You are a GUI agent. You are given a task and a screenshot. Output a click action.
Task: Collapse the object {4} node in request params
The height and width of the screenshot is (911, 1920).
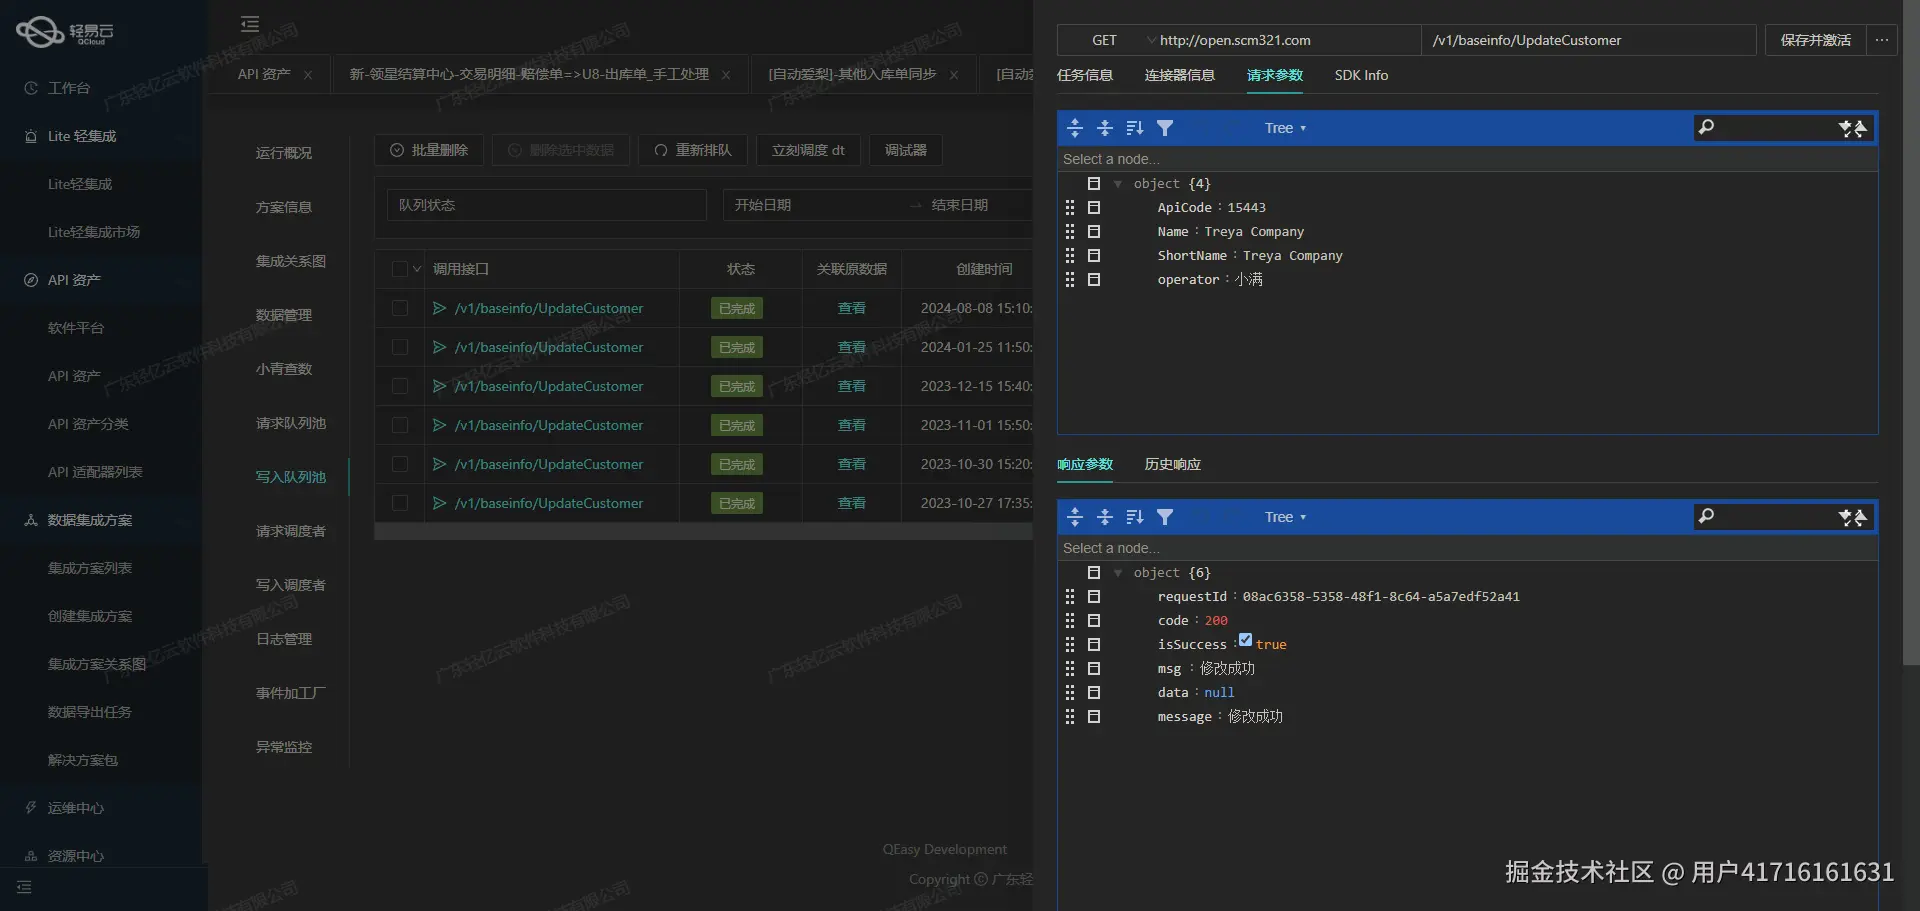(x=1118, y=184)
